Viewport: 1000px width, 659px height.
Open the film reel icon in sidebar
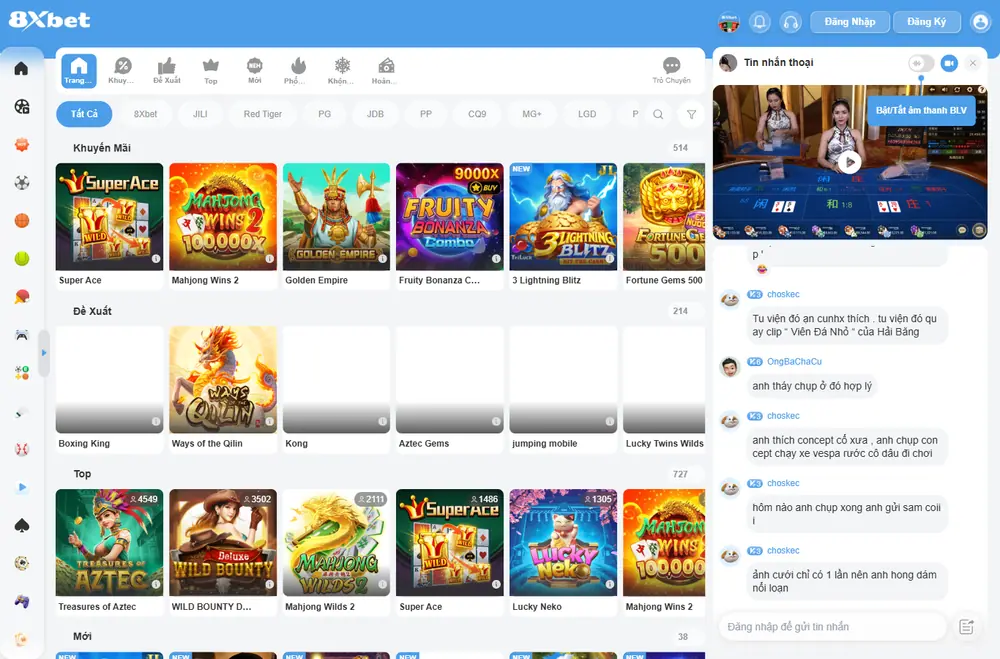coord(22,107)
